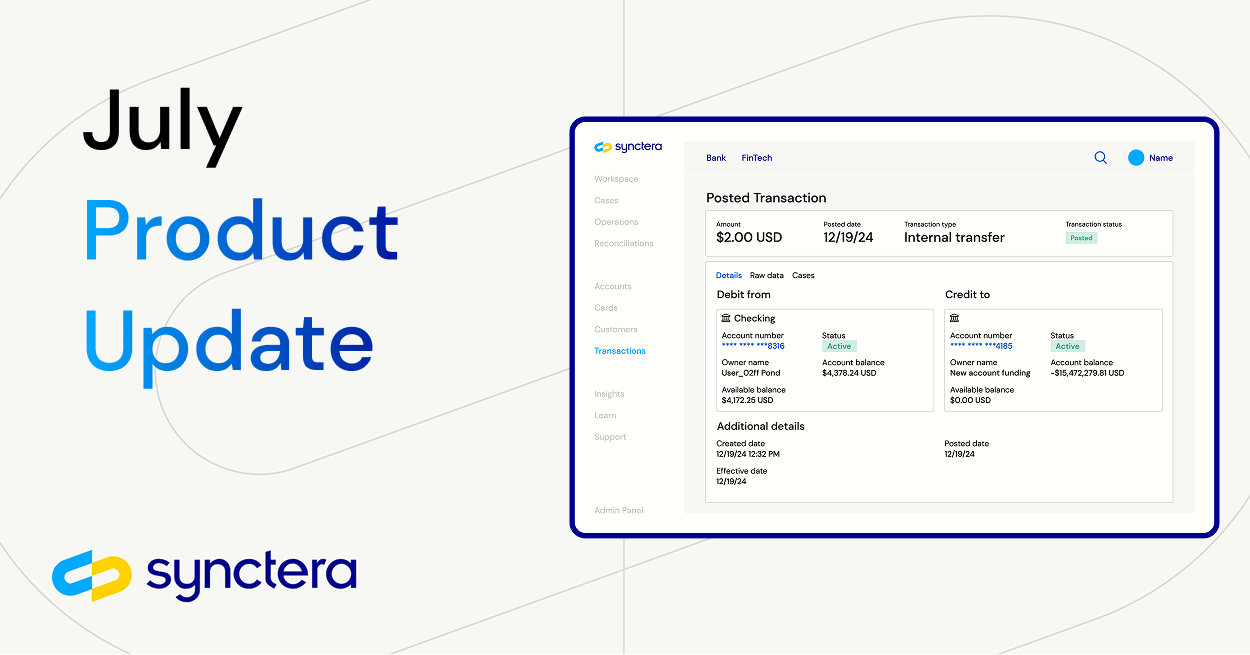This screenshot has height=655, width=1250.
Task: Click the $0.00 USD available balance
Action: pos(970,400)
